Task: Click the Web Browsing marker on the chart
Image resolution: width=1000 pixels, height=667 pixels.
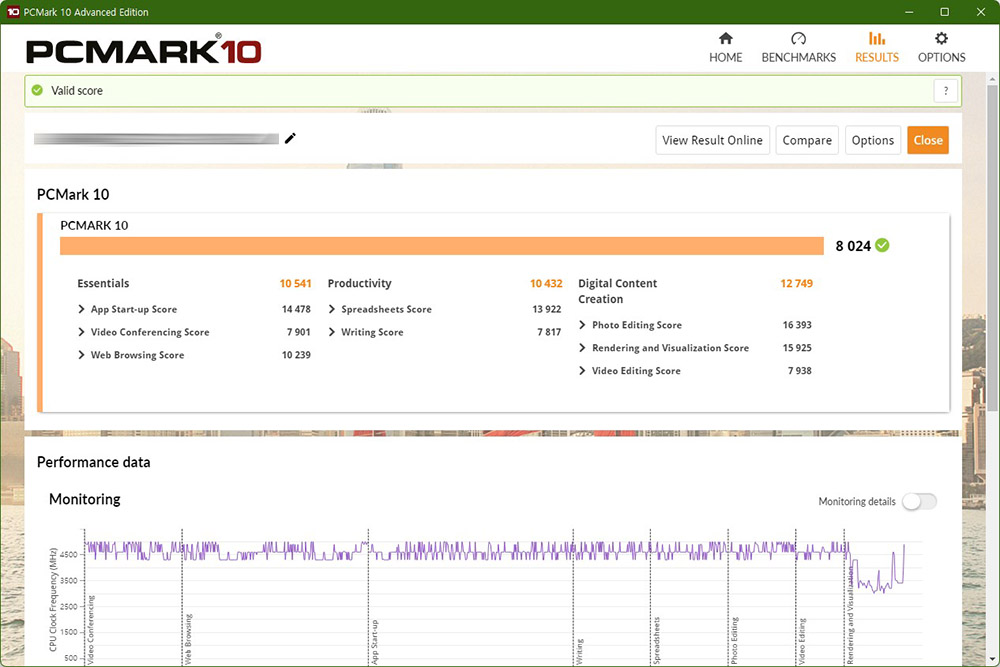Action: [x=189, y=639]
